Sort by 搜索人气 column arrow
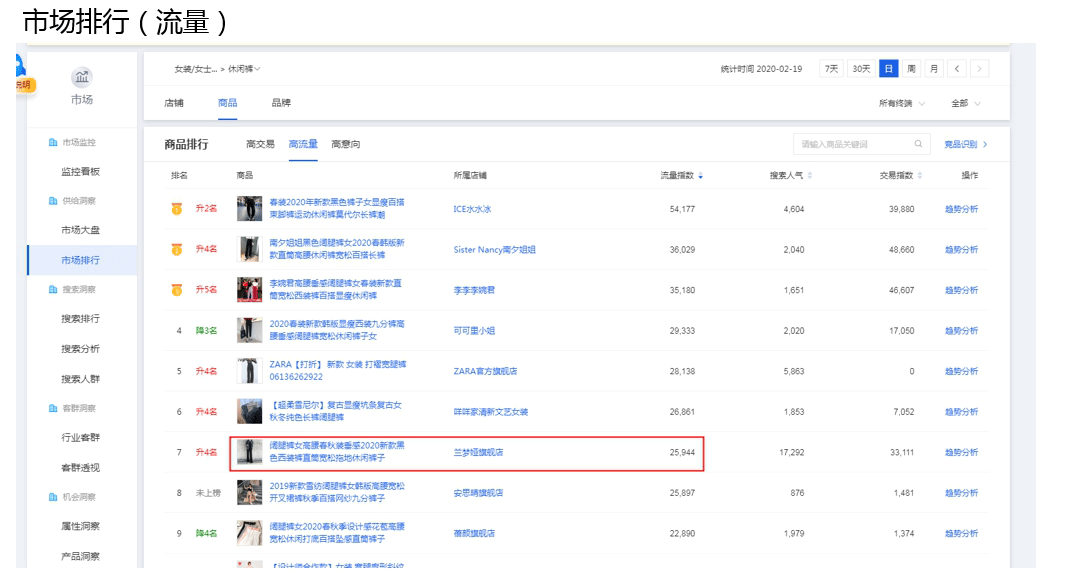 coord(811,176)
